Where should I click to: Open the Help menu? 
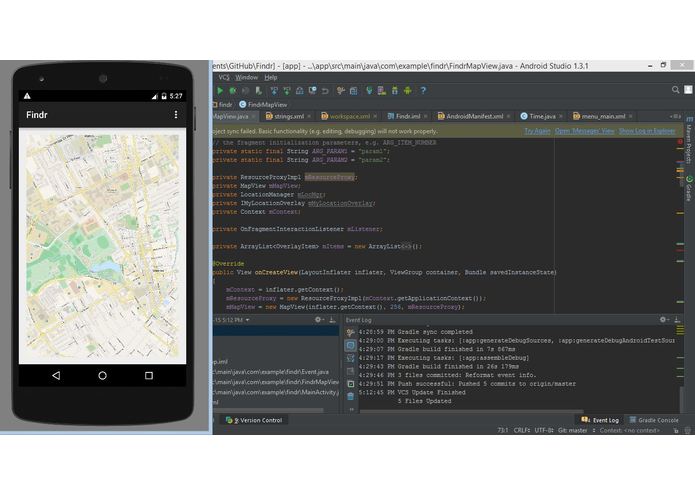[271, 77]
